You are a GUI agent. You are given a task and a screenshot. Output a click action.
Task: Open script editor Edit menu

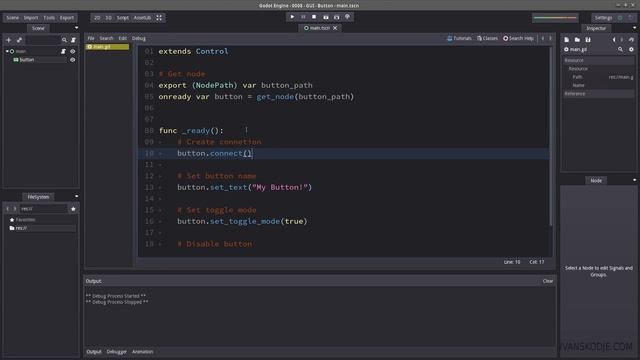pos(122,38)
